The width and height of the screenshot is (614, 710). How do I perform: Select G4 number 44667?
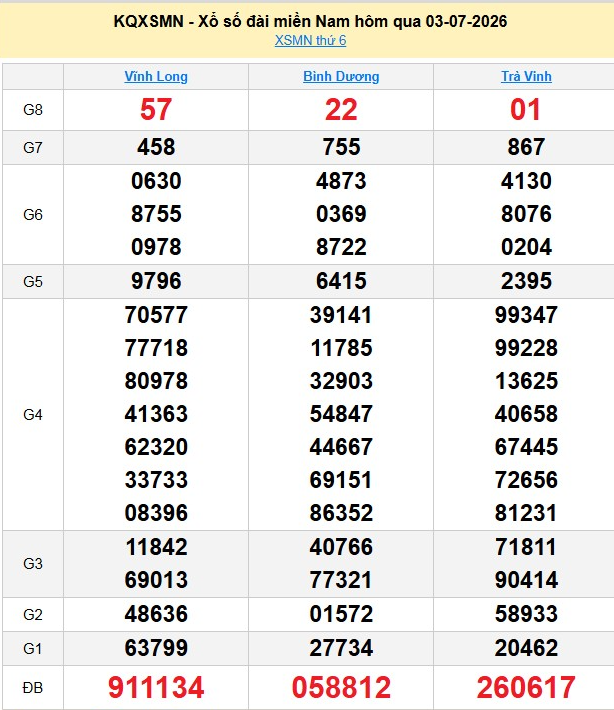click(341, 447)
